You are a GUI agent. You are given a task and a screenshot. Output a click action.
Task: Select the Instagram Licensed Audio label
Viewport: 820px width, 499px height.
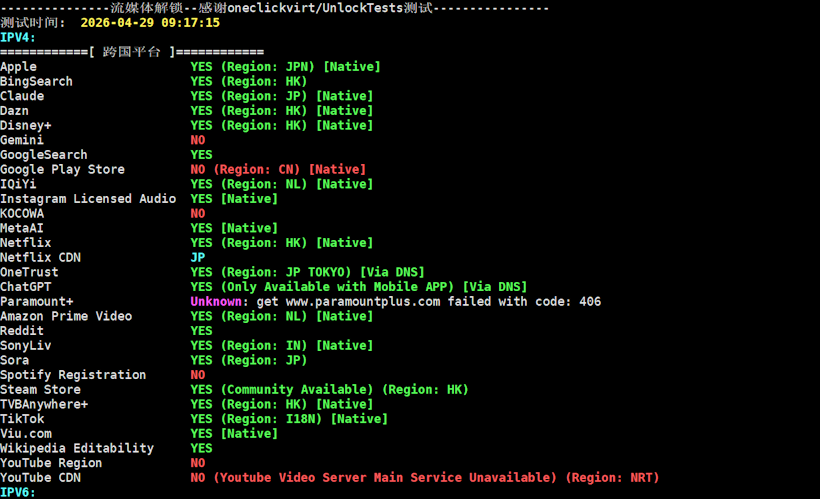point(88,199)
